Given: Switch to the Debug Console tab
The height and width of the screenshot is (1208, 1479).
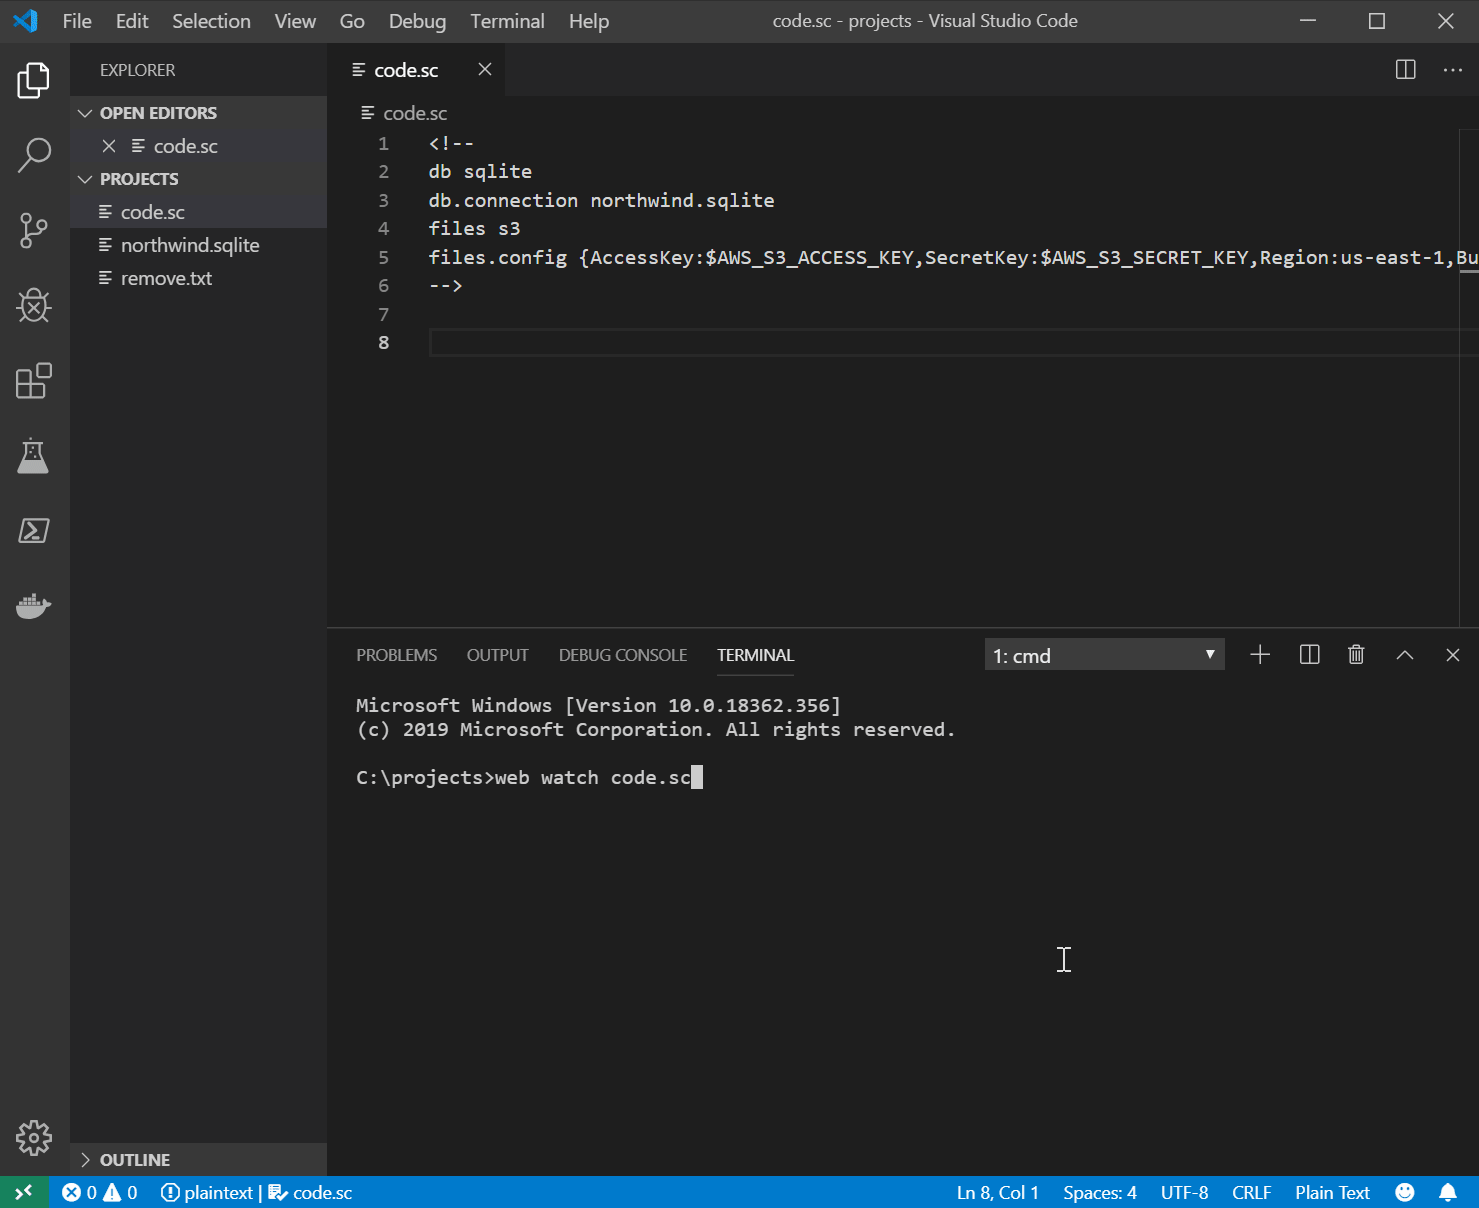Looking at the screenshot, I should click(x=623, y=655).
